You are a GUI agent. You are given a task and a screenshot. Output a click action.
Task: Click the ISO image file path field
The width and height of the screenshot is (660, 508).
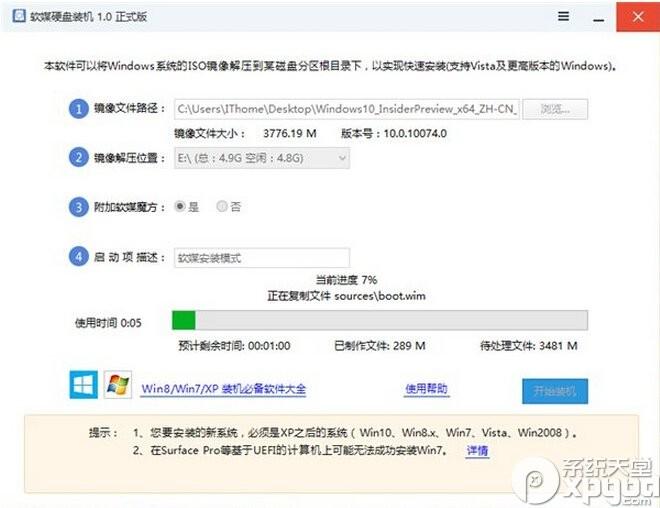(347, 109)
